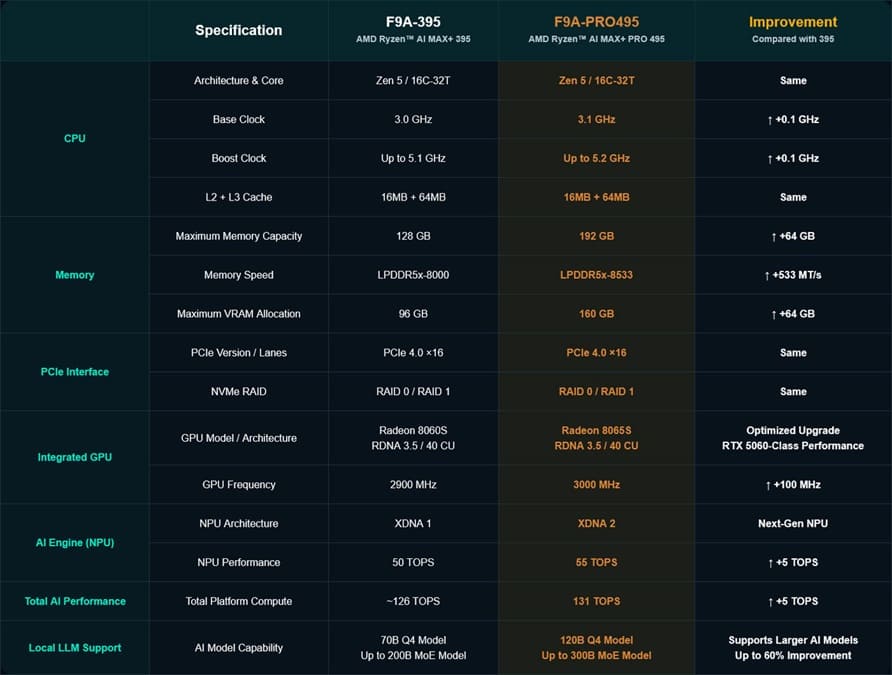Click 'AMD Ryzen AI MAX+ PRO 495' subtitle
892x675 pixels.
(x=596, y=39)
